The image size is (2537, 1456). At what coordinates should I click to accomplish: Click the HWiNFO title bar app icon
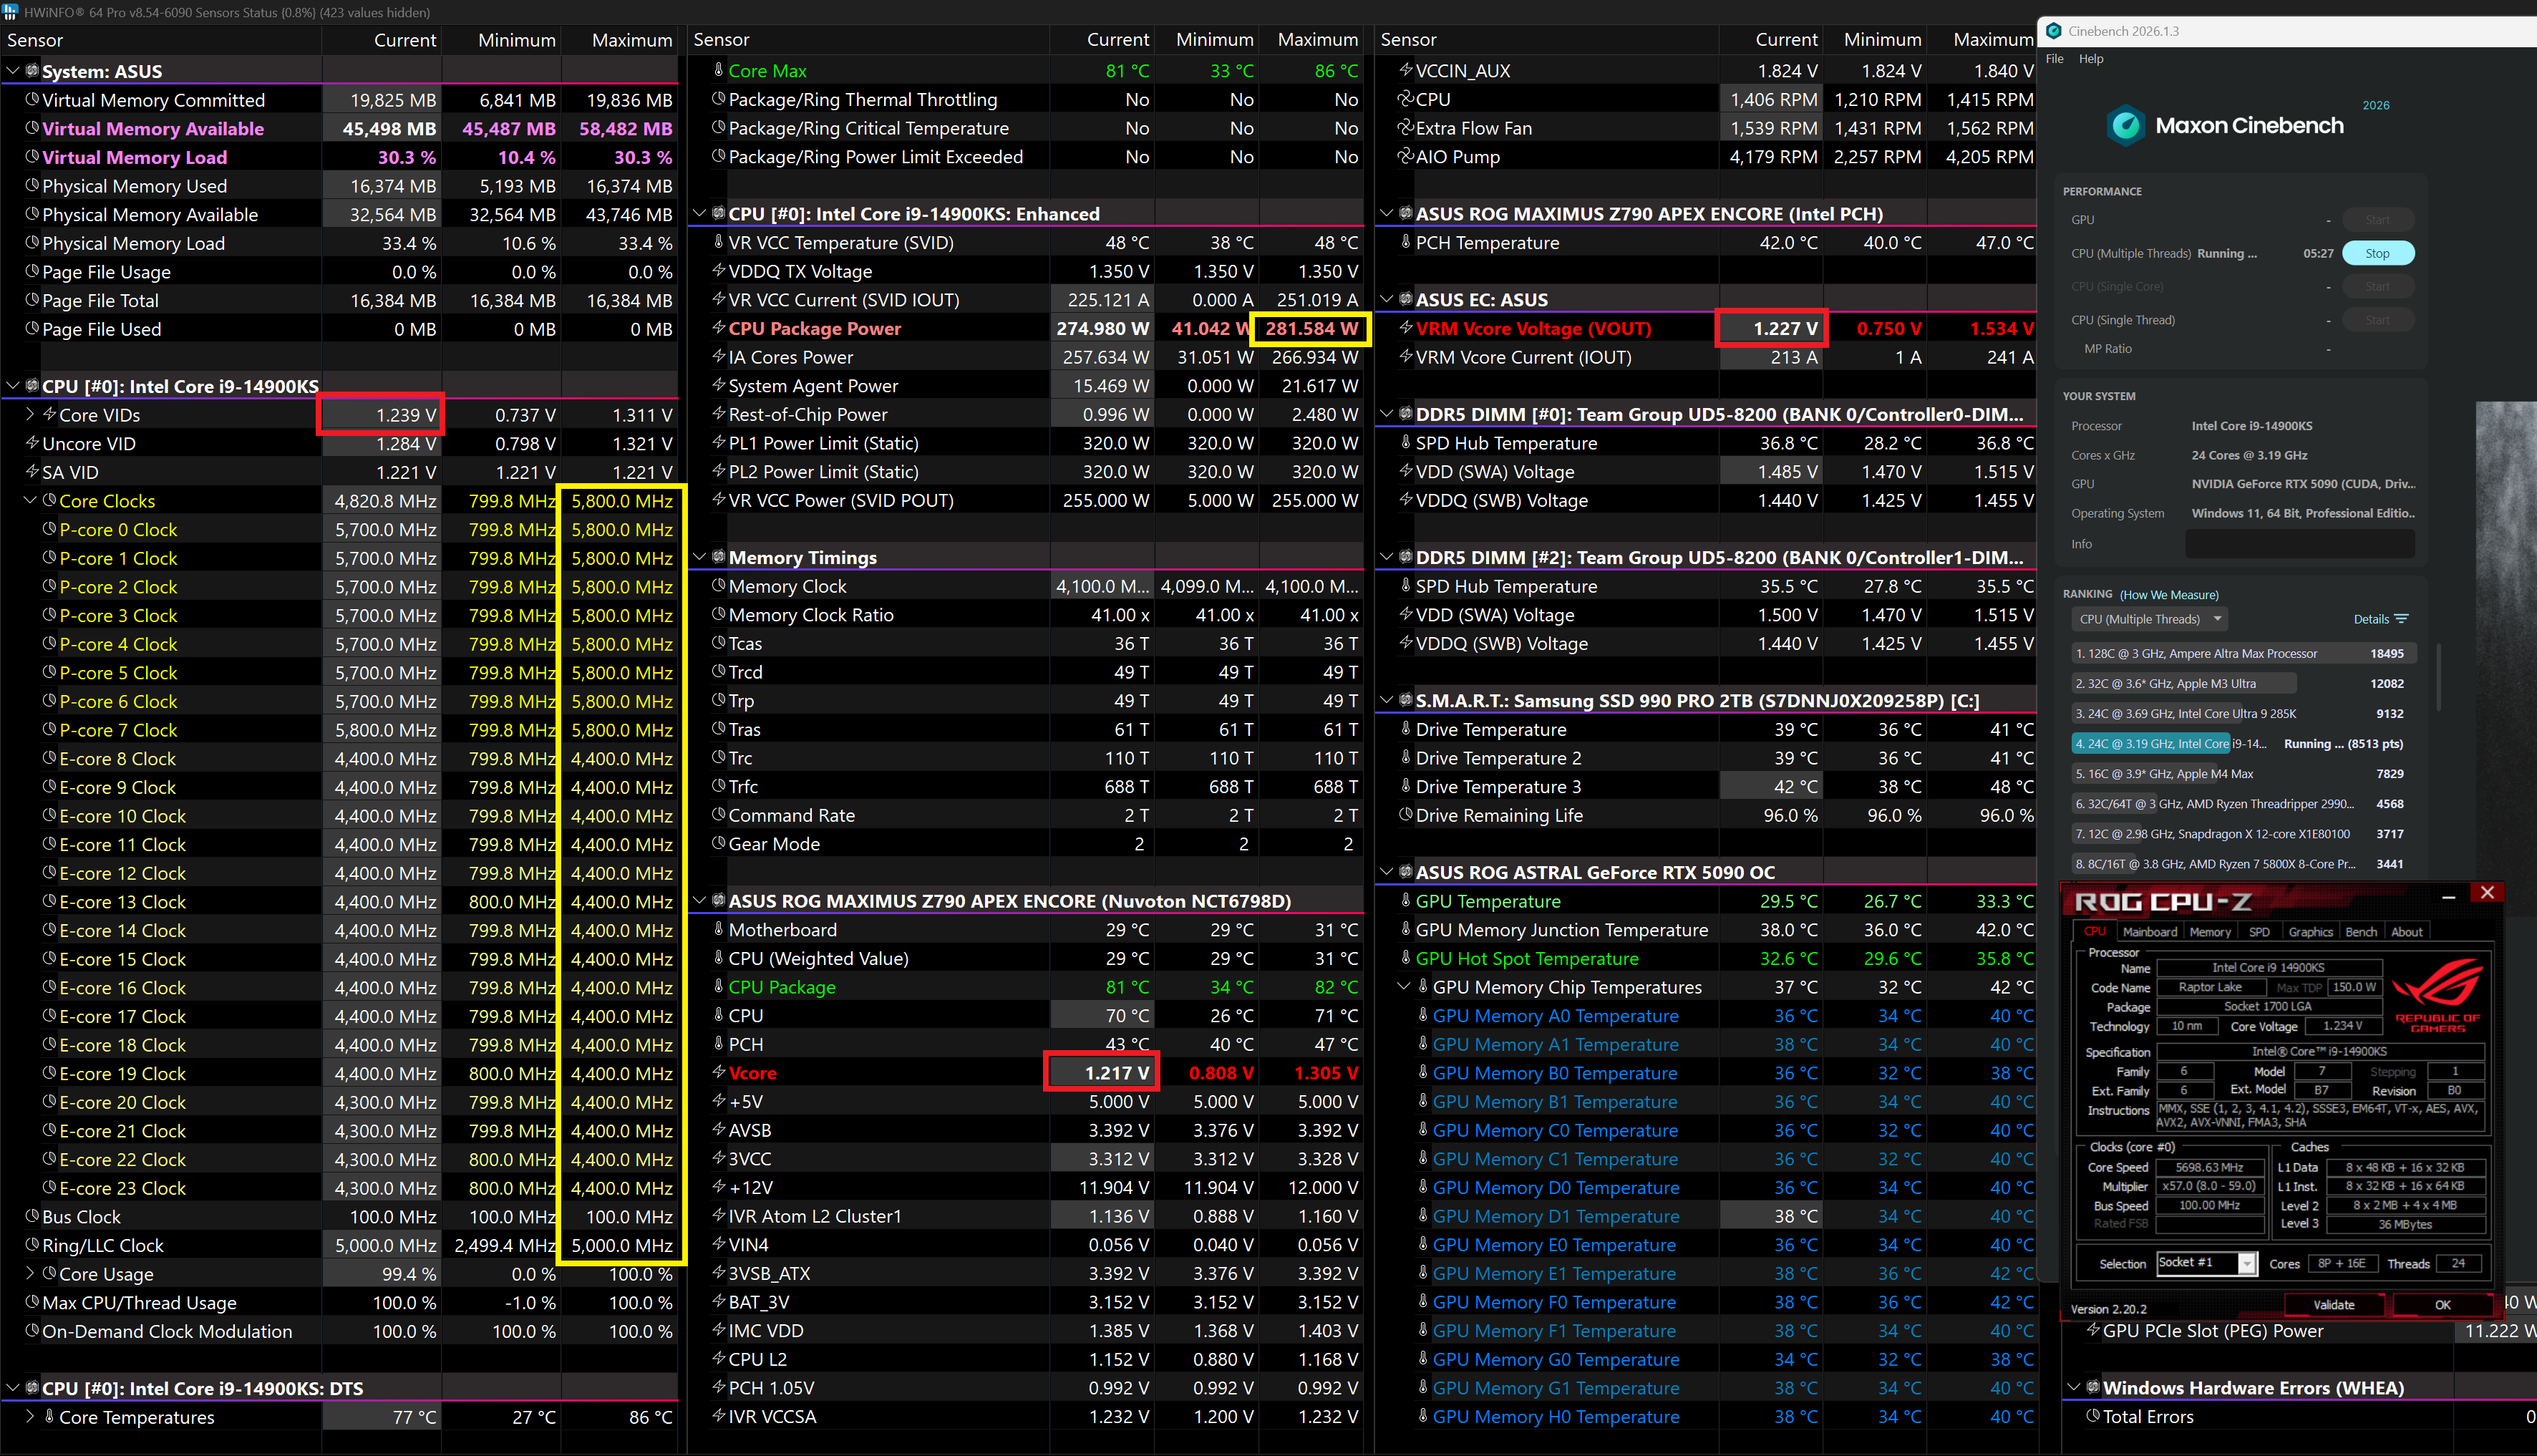click(10, 12)
